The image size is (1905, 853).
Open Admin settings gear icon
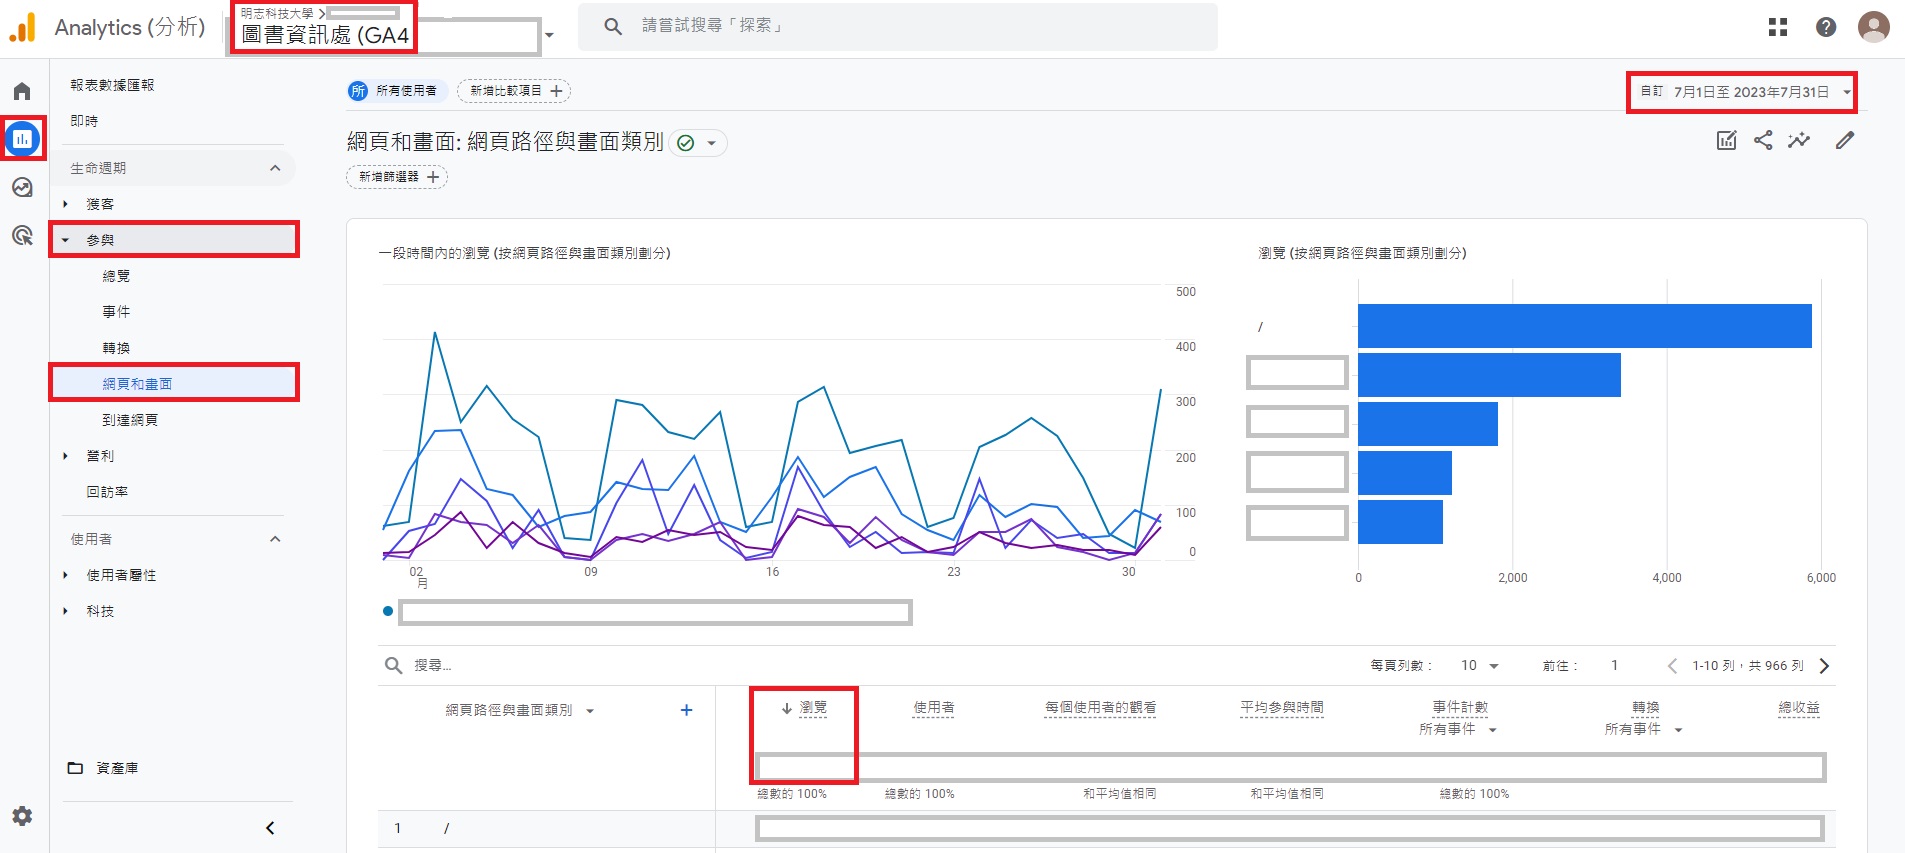tap(22, 816)
